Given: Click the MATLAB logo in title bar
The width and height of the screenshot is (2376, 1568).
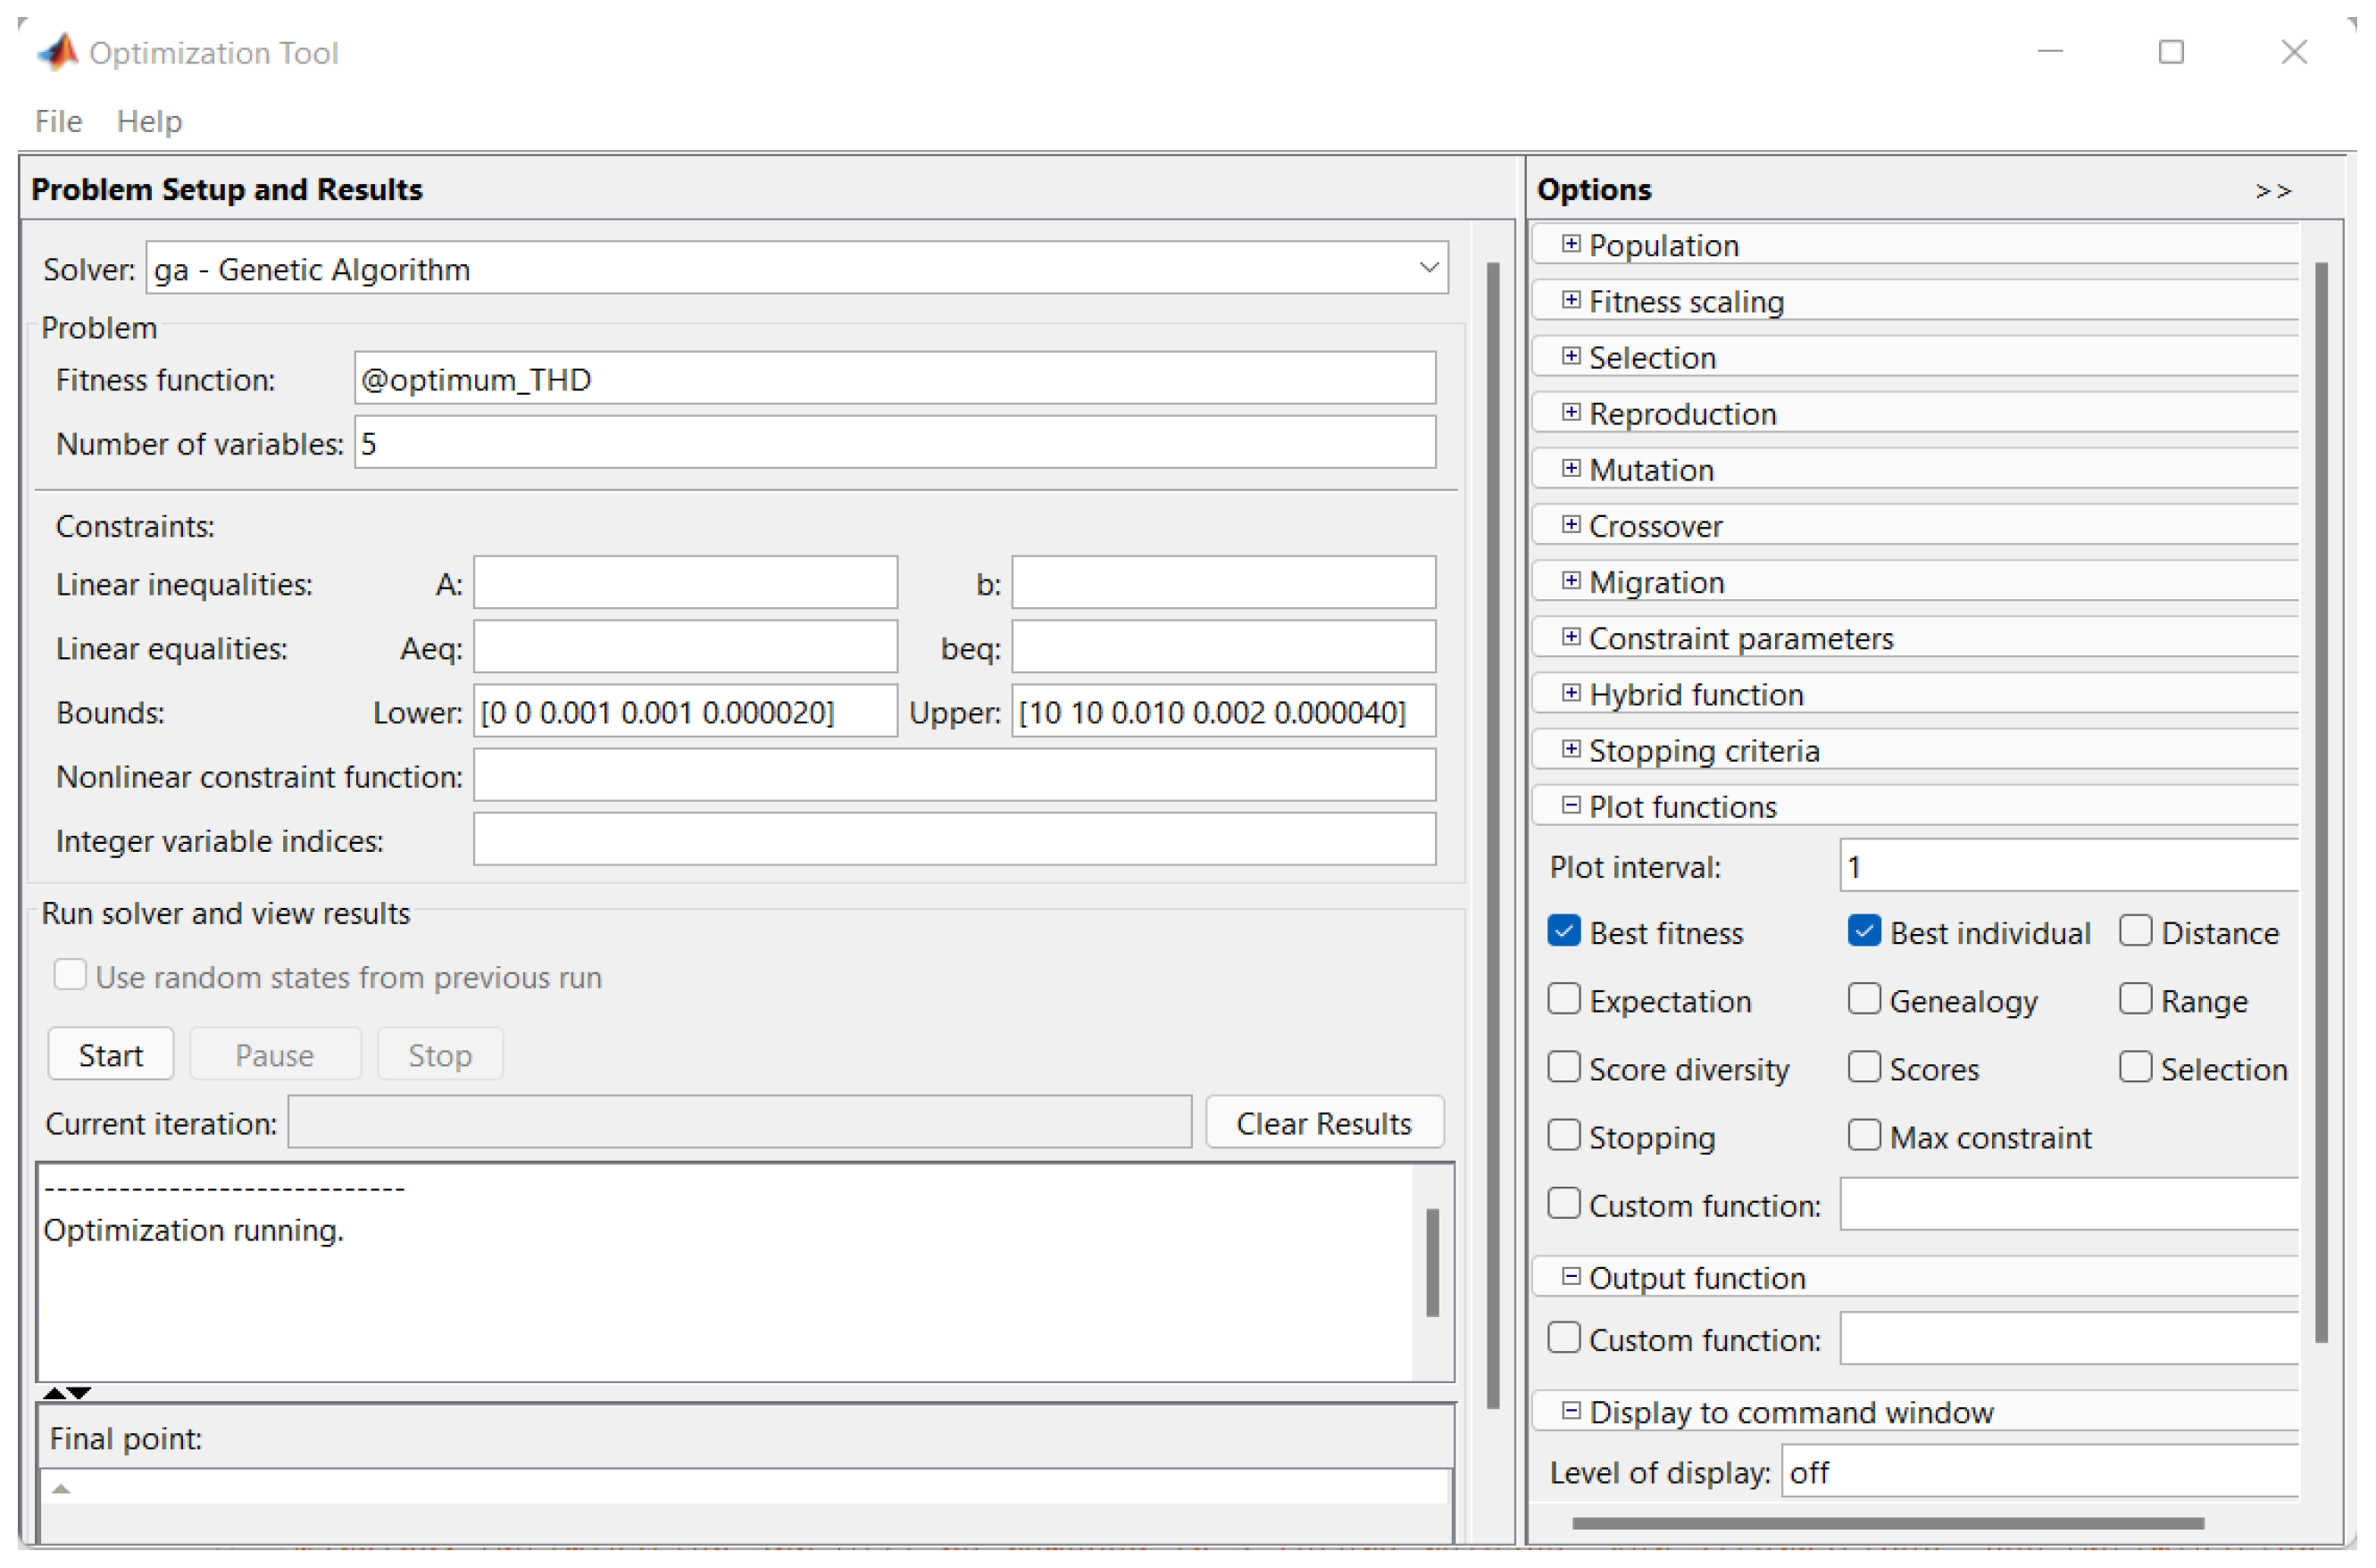Looking at the screenshot, I should pos(58,52).
